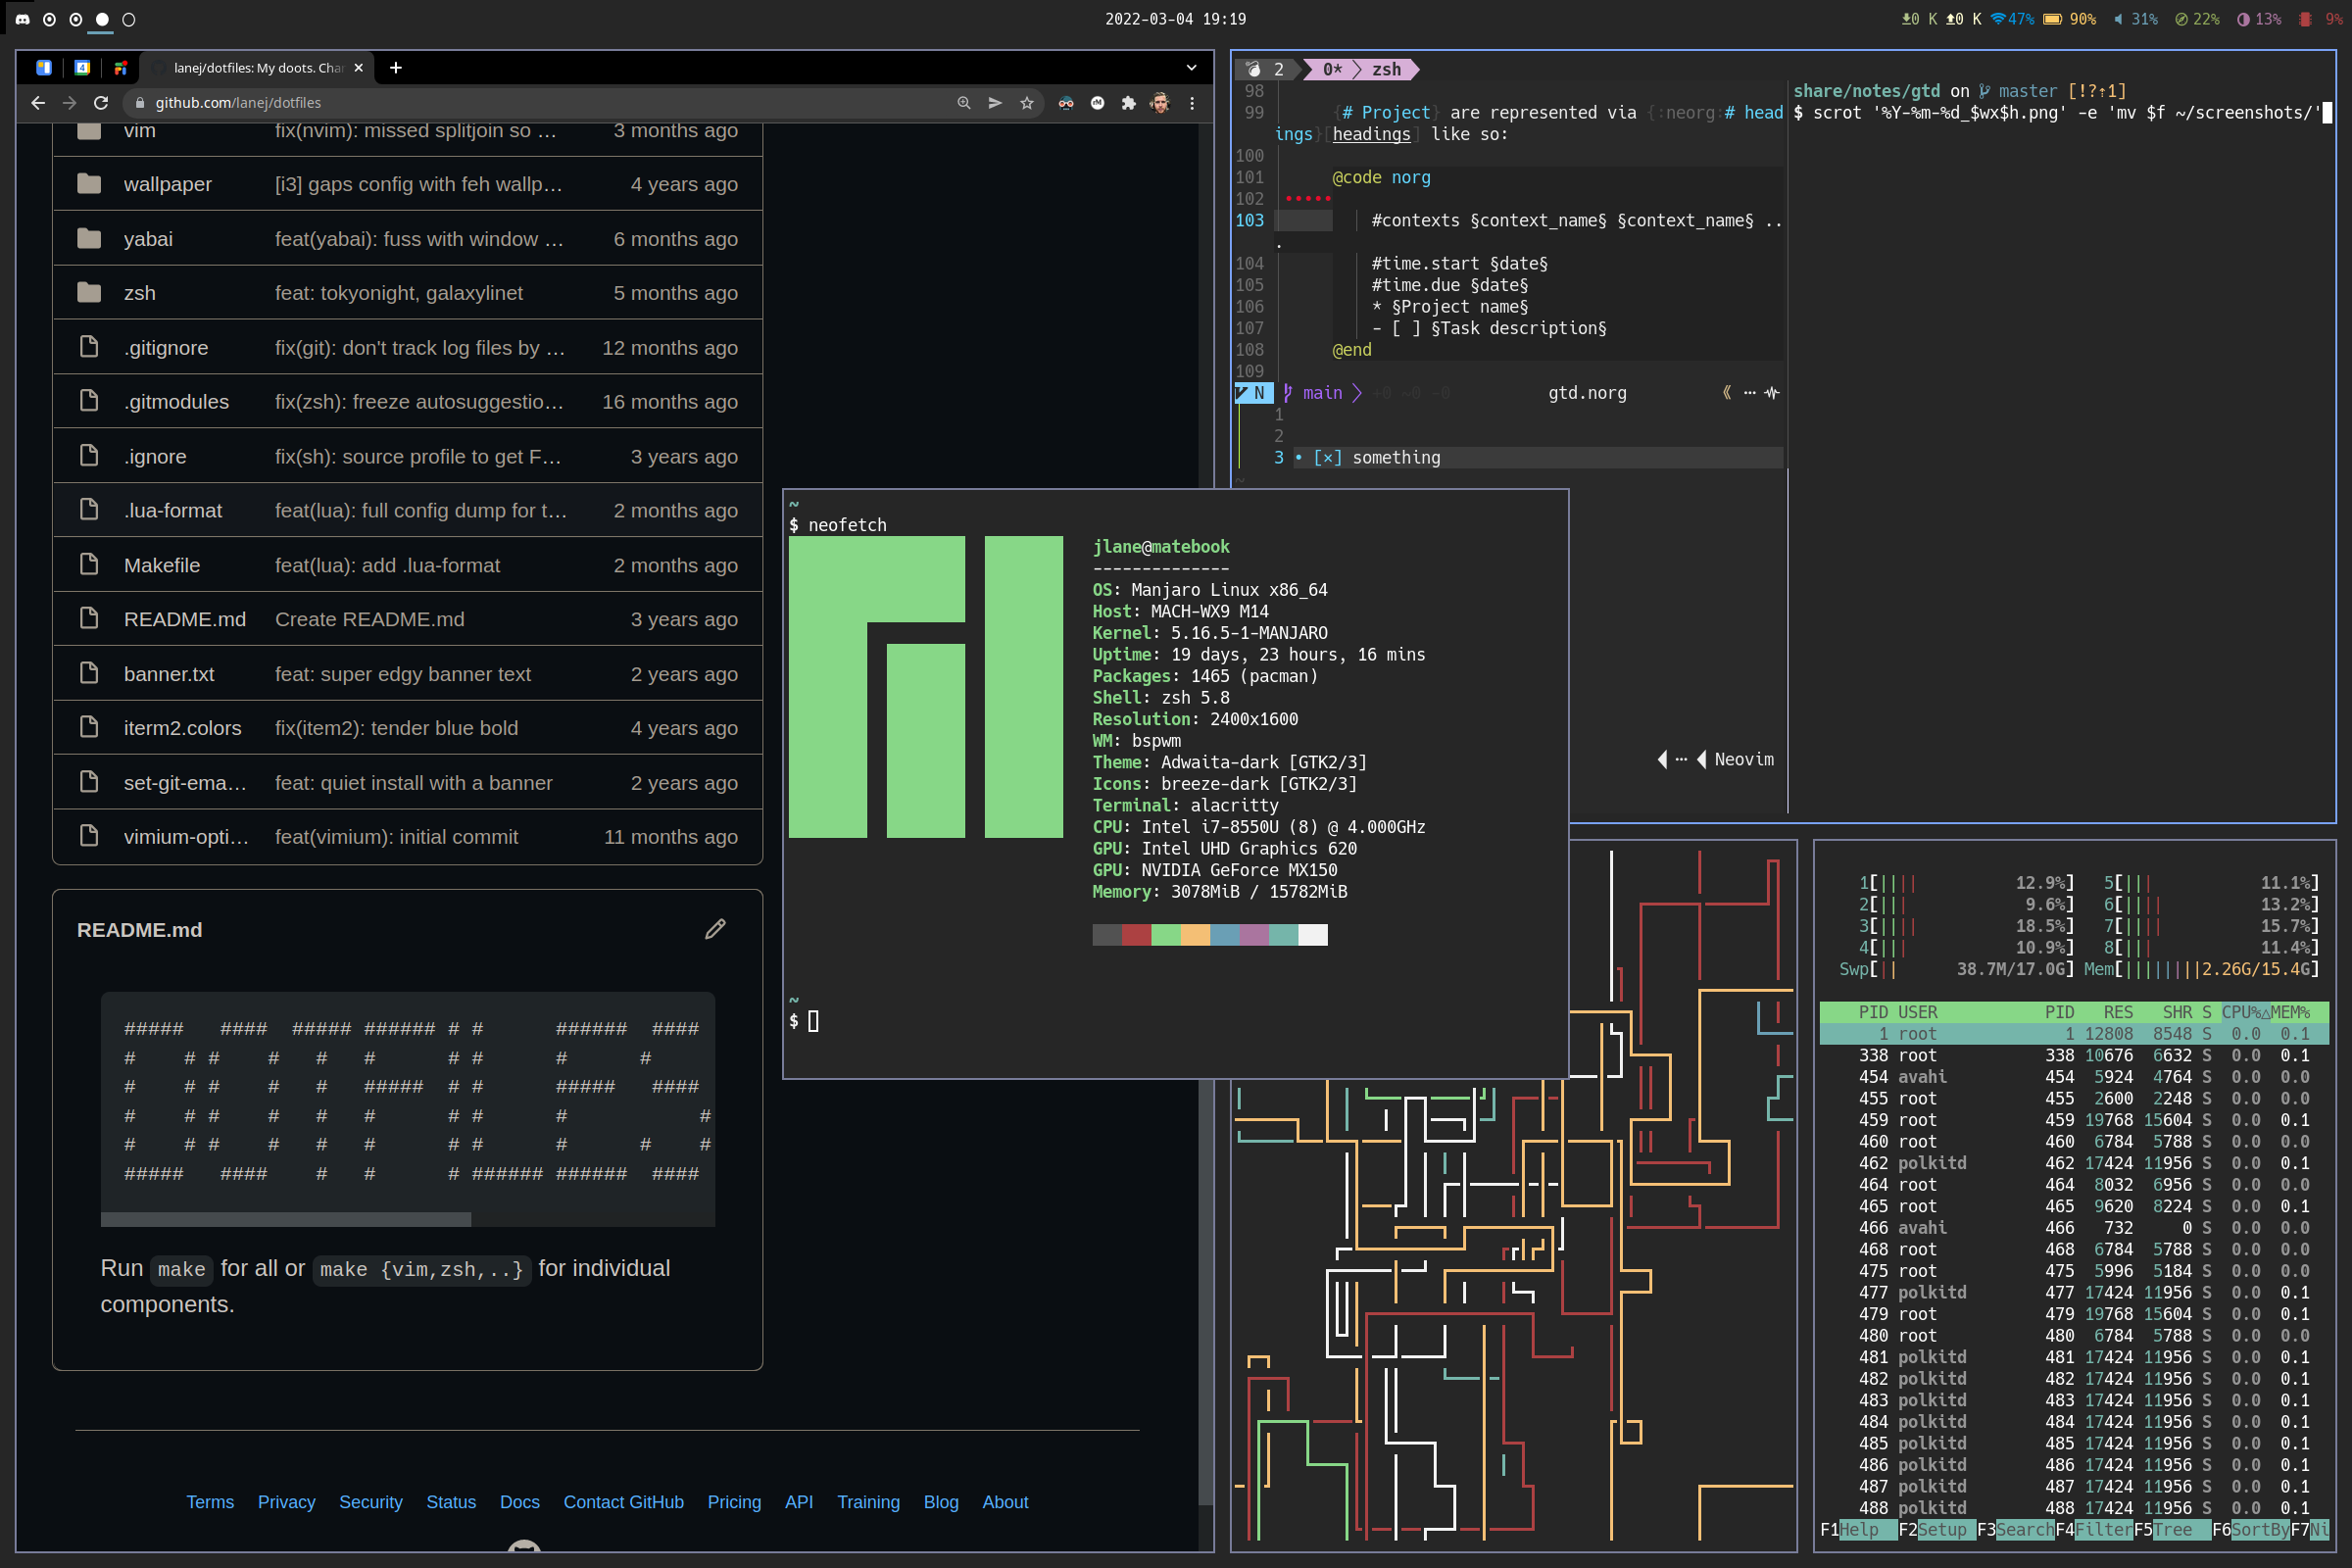Toggle the '[x] something' task checkbox
The height and width of the screenshot is (1568, 2352).
pos(1327,458)
